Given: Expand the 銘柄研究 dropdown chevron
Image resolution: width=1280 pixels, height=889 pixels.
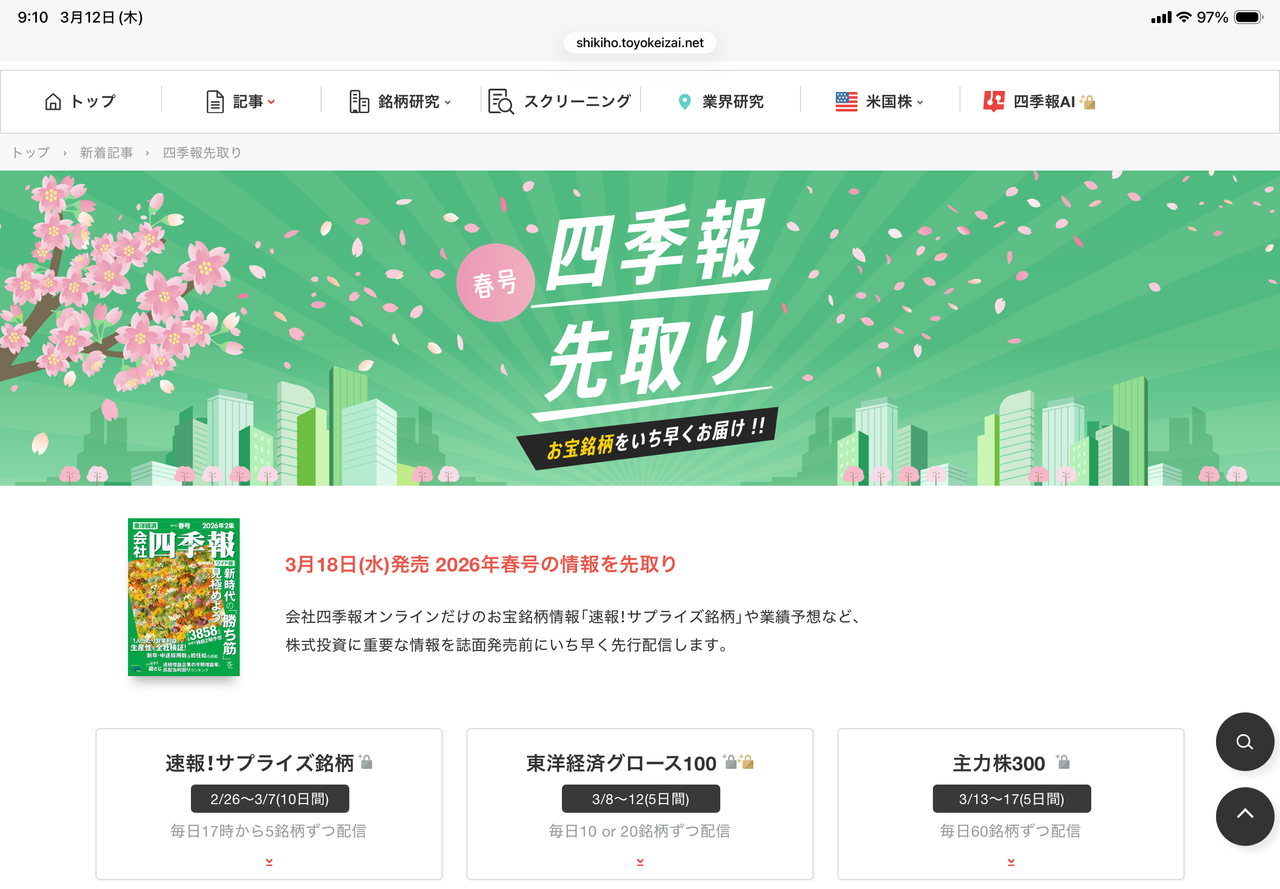Looking at the screenshot, I should [x=447, y=102].
